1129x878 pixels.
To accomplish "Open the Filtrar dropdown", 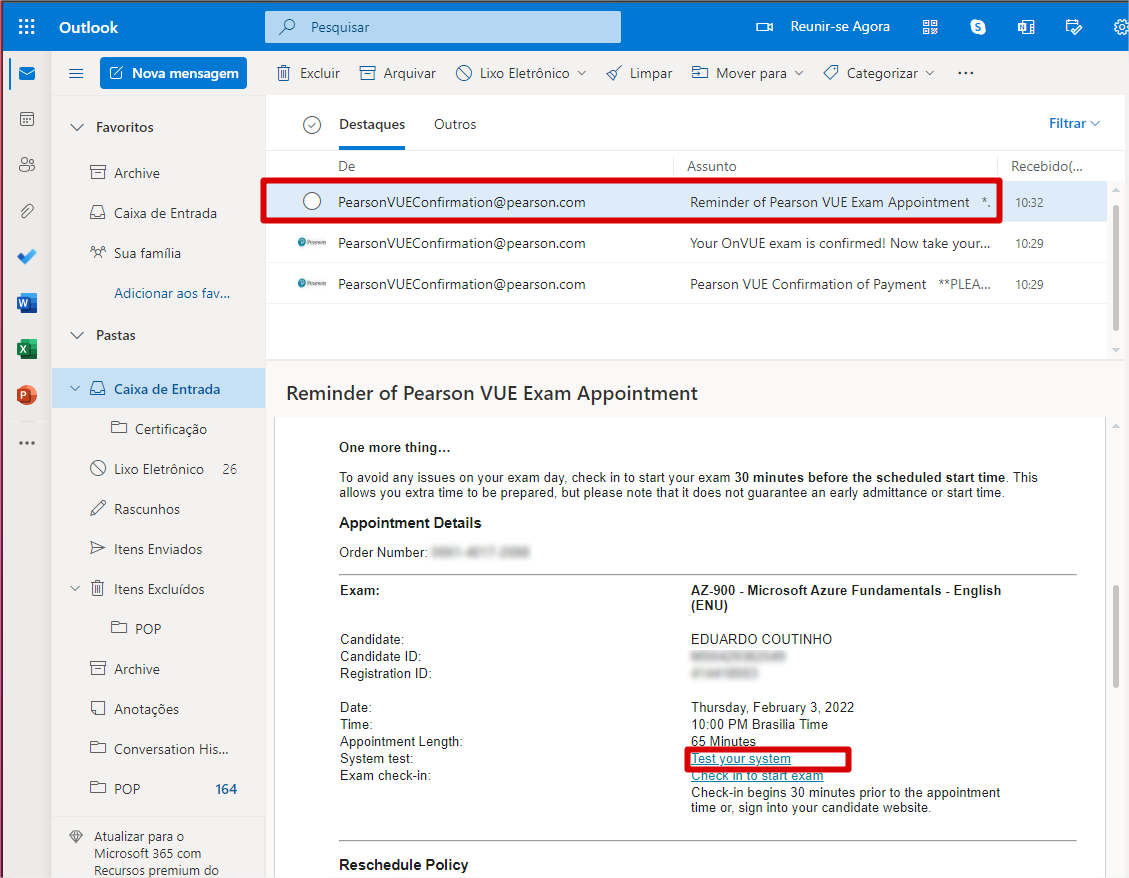I will 1074,124.
